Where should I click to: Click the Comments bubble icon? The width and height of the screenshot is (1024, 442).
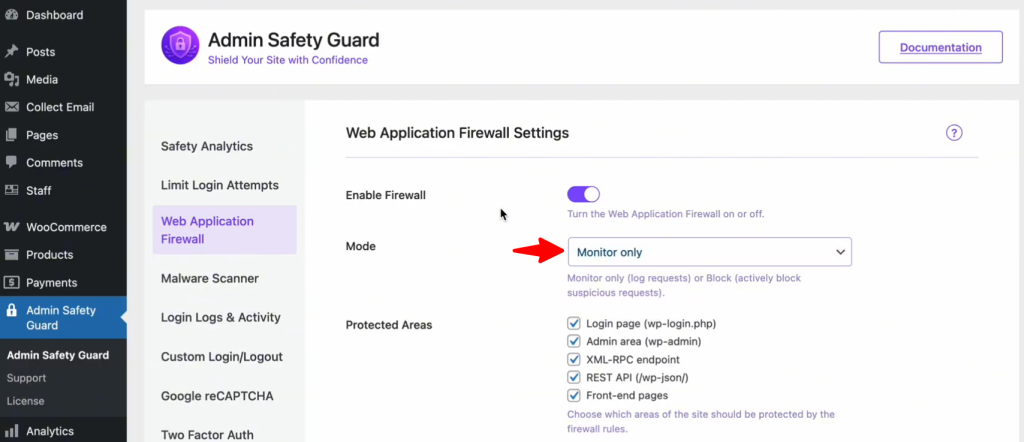tap(12, 163)
